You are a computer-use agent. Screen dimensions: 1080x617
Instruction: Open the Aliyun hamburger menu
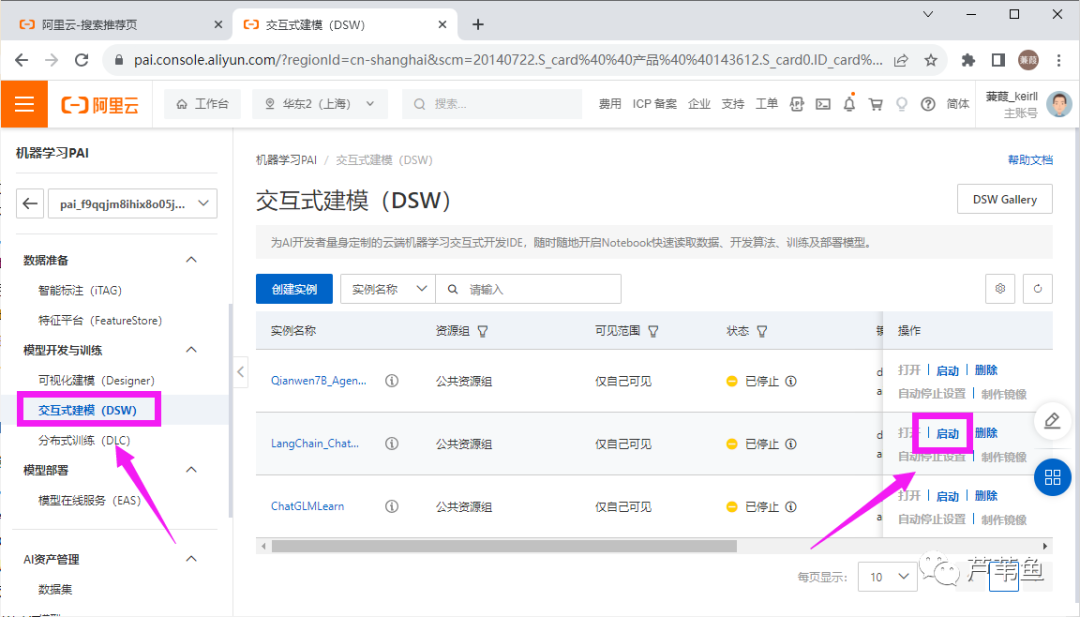coord(24,104)
